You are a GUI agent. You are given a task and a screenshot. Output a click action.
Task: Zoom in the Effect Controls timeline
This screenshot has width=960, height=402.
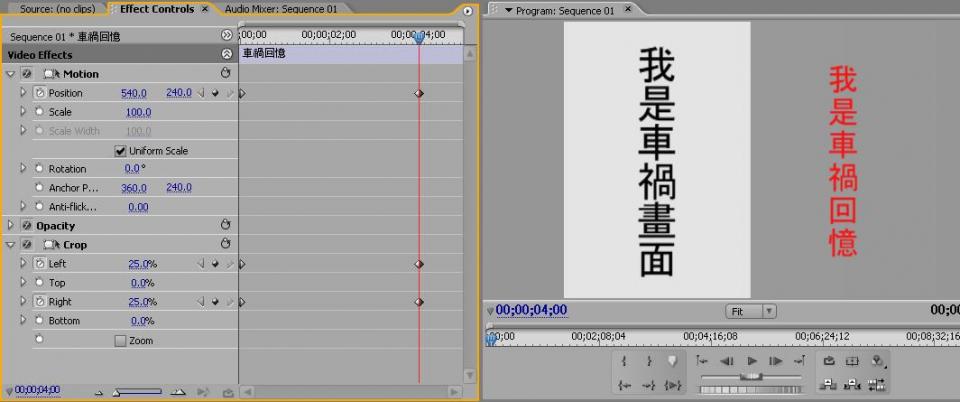click(x=178, y=392)
